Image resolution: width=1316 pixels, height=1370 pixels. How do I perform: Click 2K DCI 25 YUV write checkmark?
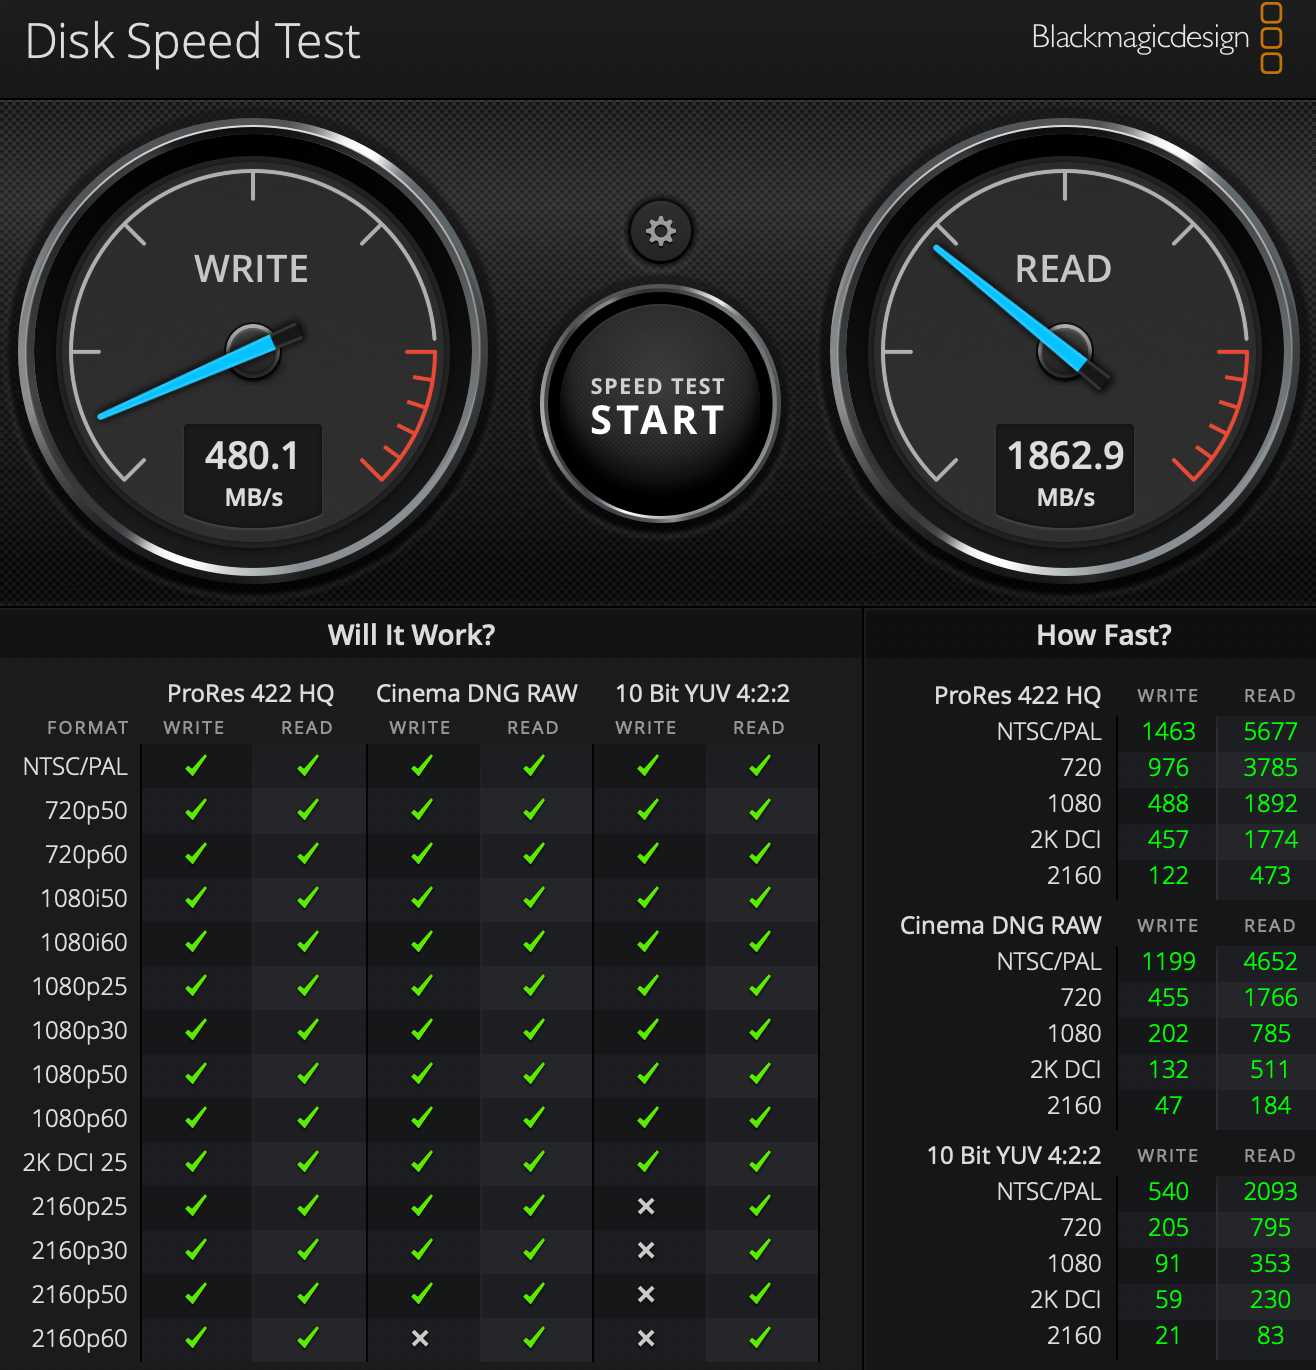(648, 1162)
